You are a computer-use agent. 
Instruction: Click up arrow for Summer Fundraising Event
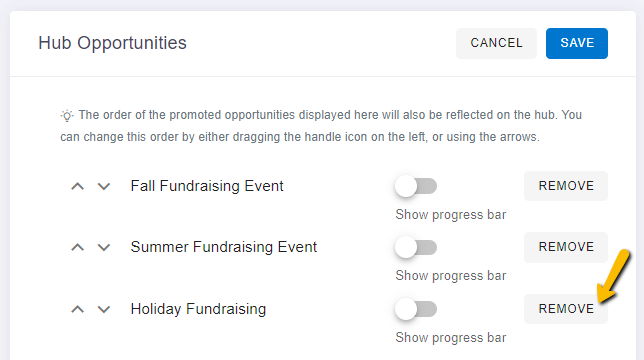78,248
